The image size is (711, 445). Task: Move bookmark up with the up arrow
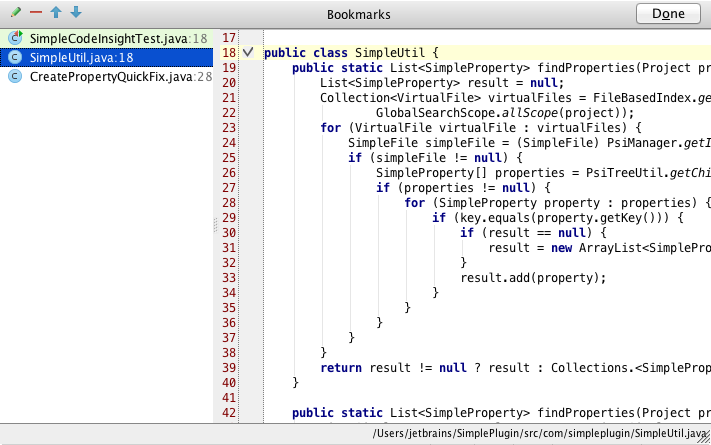56,12
